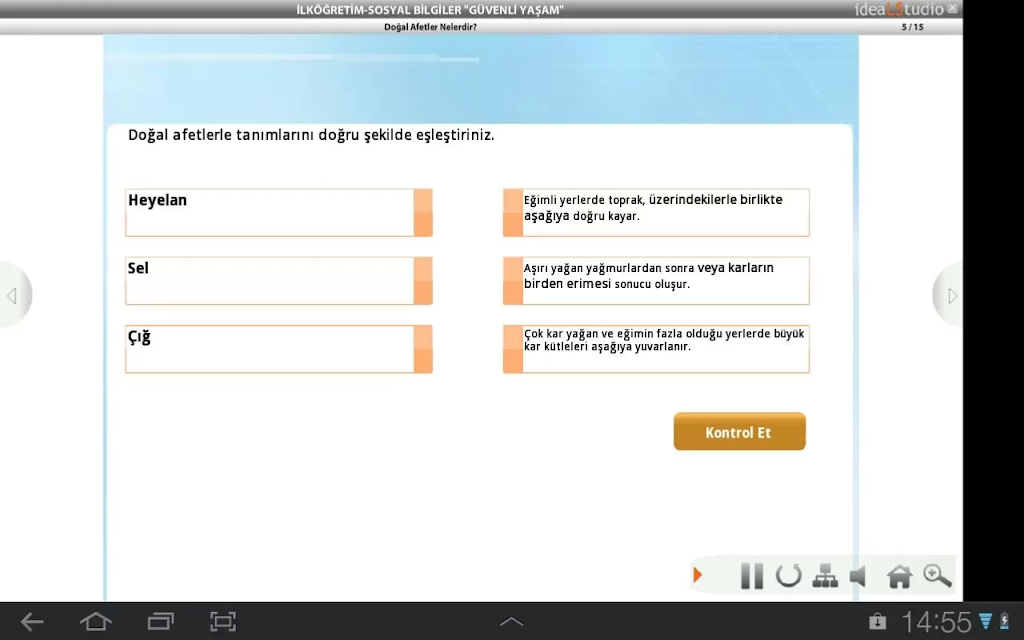Pick the definition starting 'Aşırı yağan yağmurlardan'
The height and width of the screenshot is (640, 1024).
tap(656, 281)
